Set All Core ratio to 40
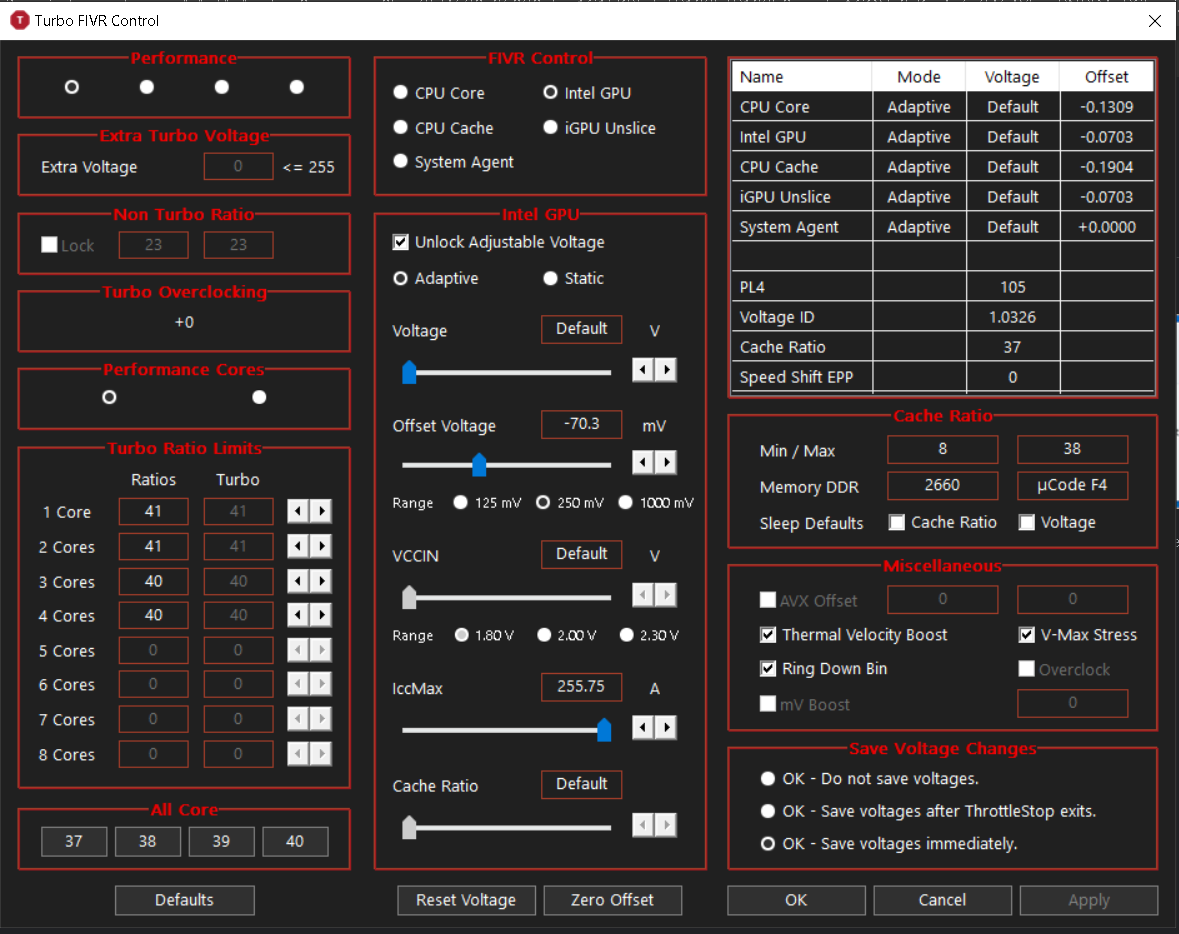 coord(295,842)
